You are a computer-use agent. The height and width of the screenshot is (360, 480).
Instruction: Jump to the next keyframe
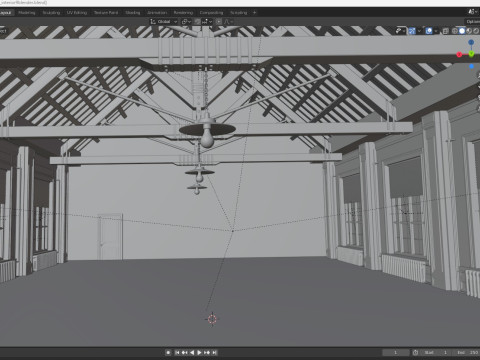tap(207, 352)
